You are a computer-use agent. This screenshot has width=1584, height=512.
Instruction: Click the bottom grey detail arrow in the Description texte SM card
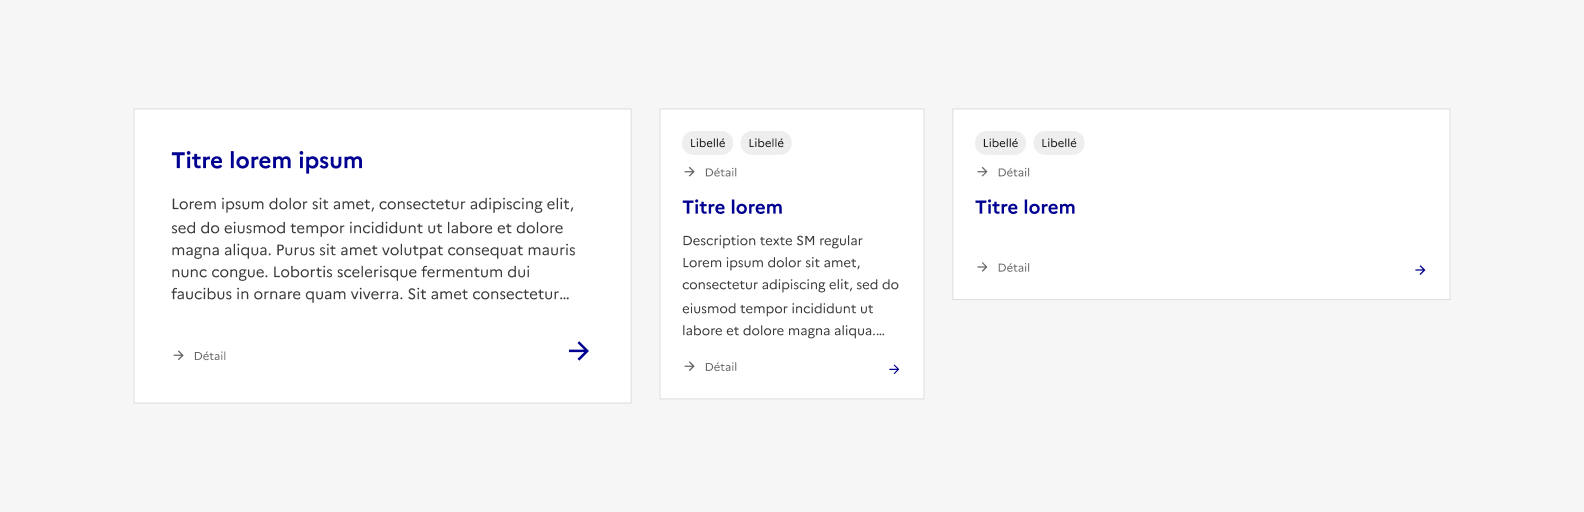[x=689, y=367]
